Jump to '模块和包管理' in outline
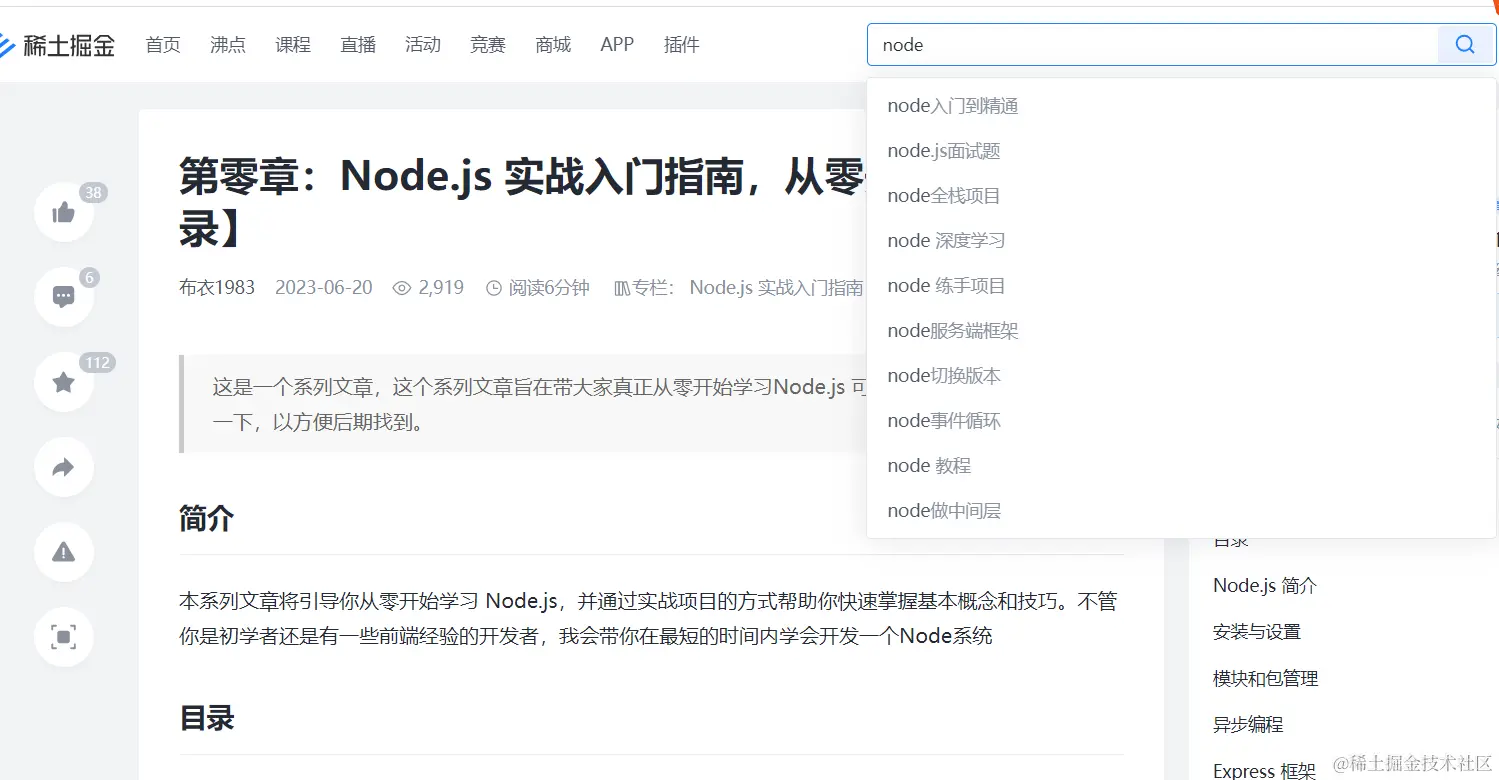The image size is (1499, 780). [x=1266, y=678]
